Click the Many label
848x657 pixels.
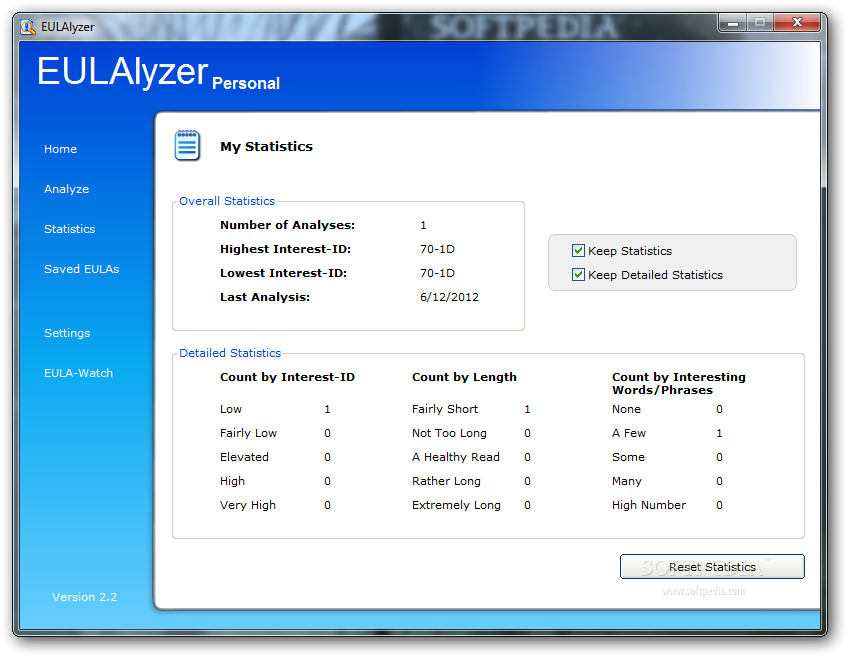click(x=626, y=481)
